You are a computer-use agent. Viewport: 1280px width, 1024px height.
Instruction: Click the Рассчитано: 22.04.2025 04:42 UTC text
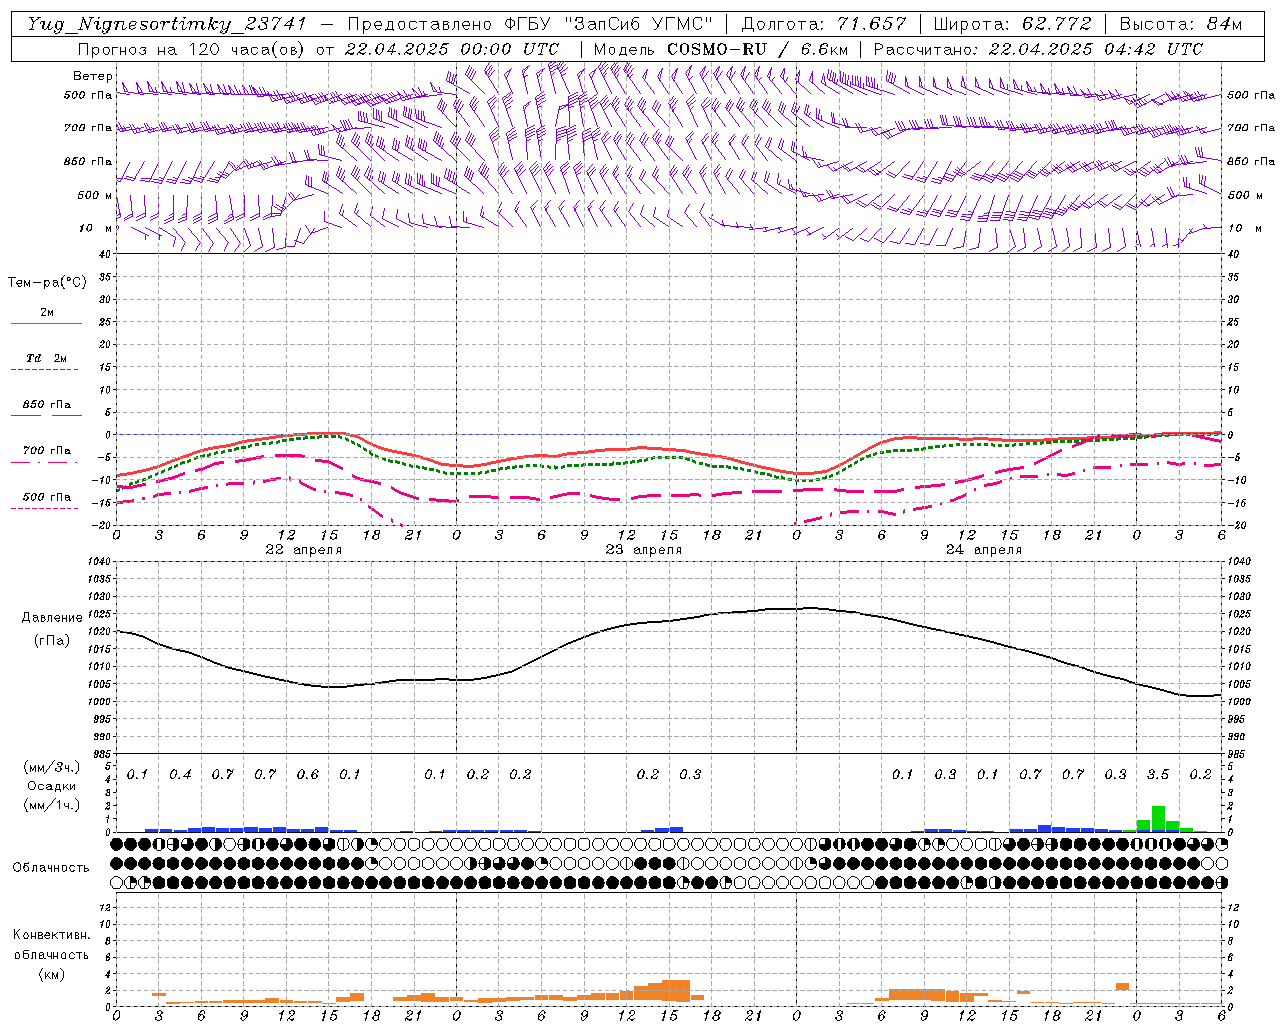(x=1038, y=49)
